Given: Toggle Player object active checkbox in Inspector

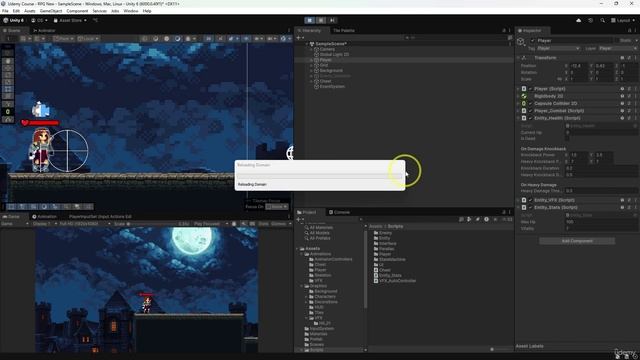Looking at the screenshot, I should click(532, 40).
